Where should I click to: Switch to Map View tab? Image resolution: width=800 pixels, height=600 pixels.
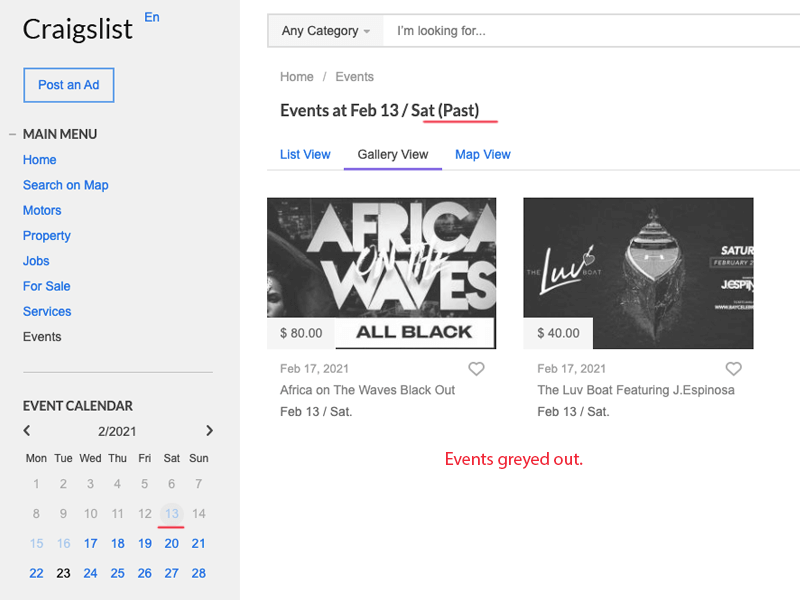[483, 155]
